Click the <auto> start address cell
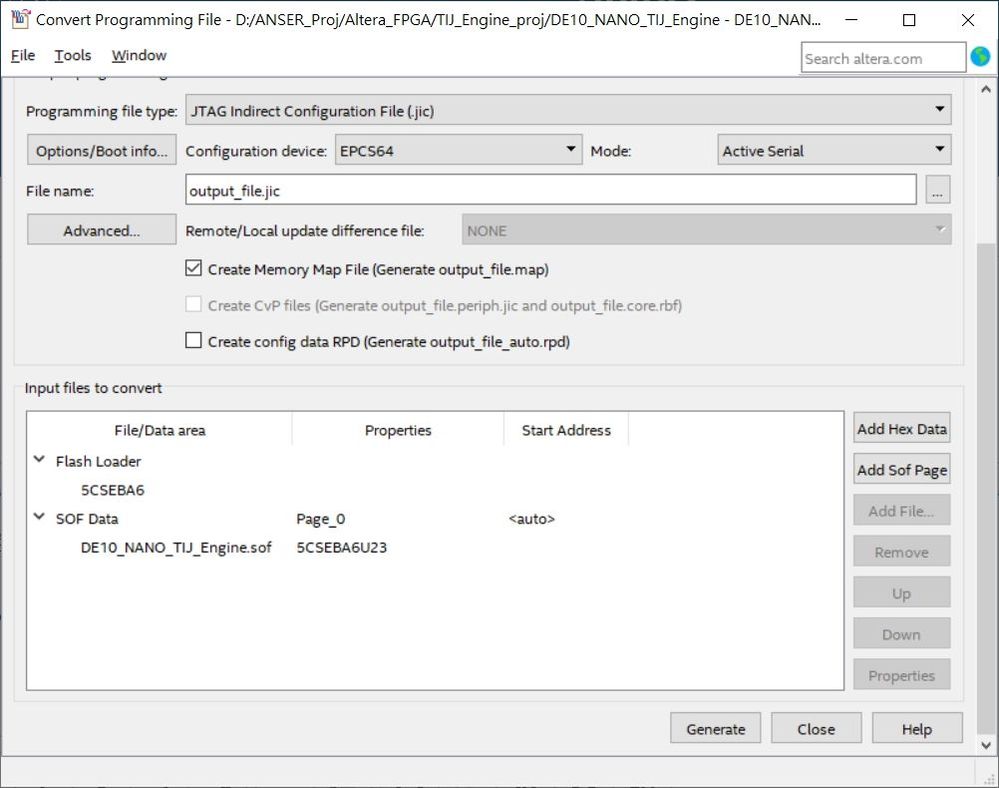This screenshot has width=999, height=788. click(531, 519)
